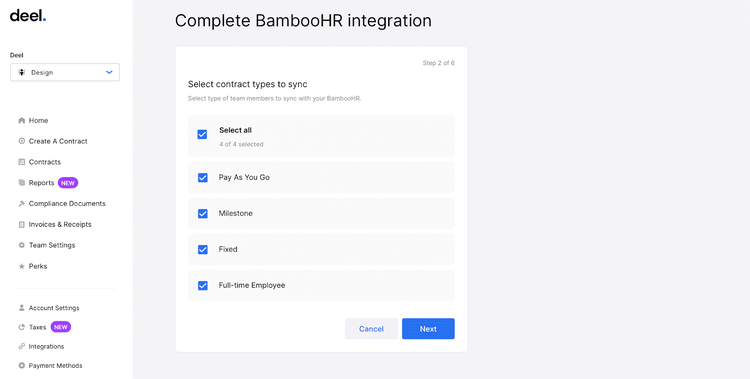Click the Full-time Employee label

tap(252, 285)
